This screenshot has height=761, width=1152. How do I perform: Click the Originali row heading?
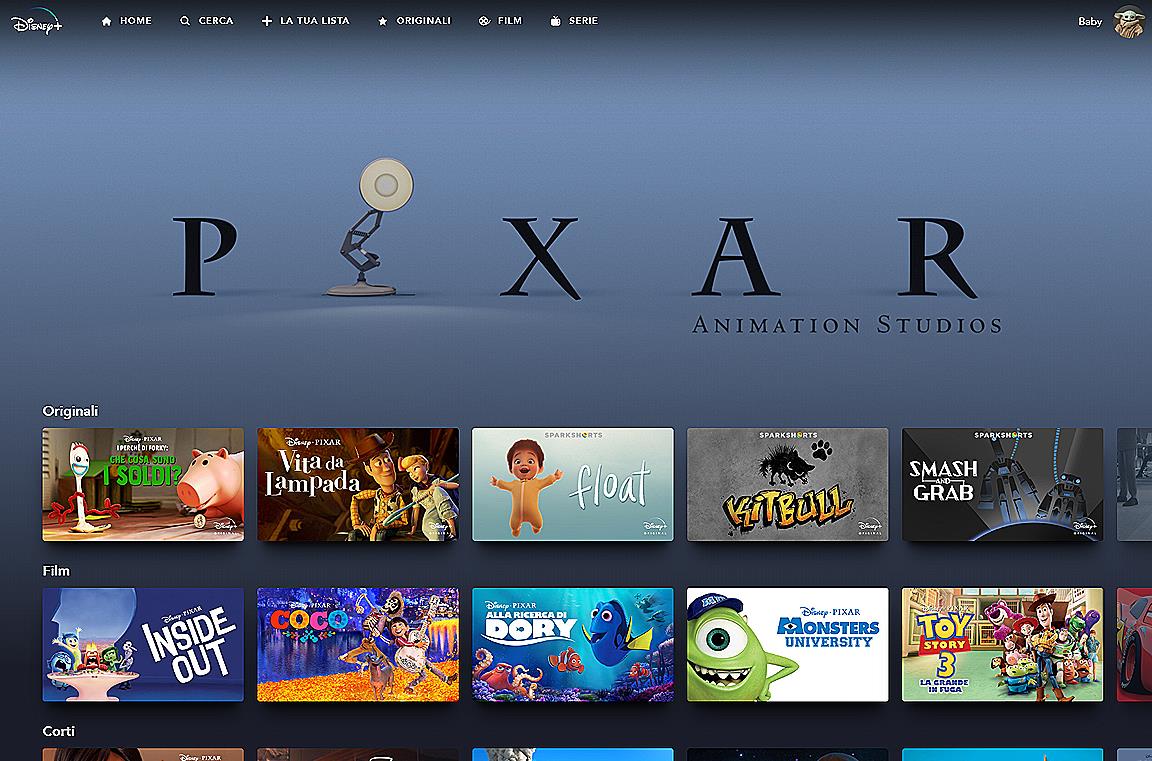[x=71, y=411]
